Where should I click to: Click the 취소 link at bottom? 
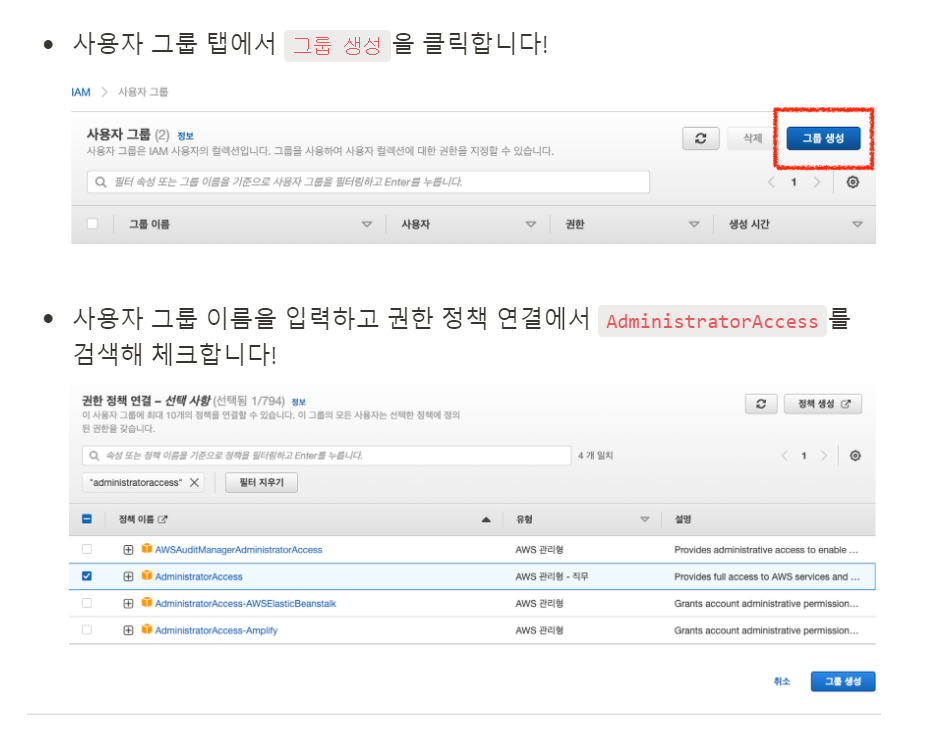pyautogui.click(x=782, y=681)
